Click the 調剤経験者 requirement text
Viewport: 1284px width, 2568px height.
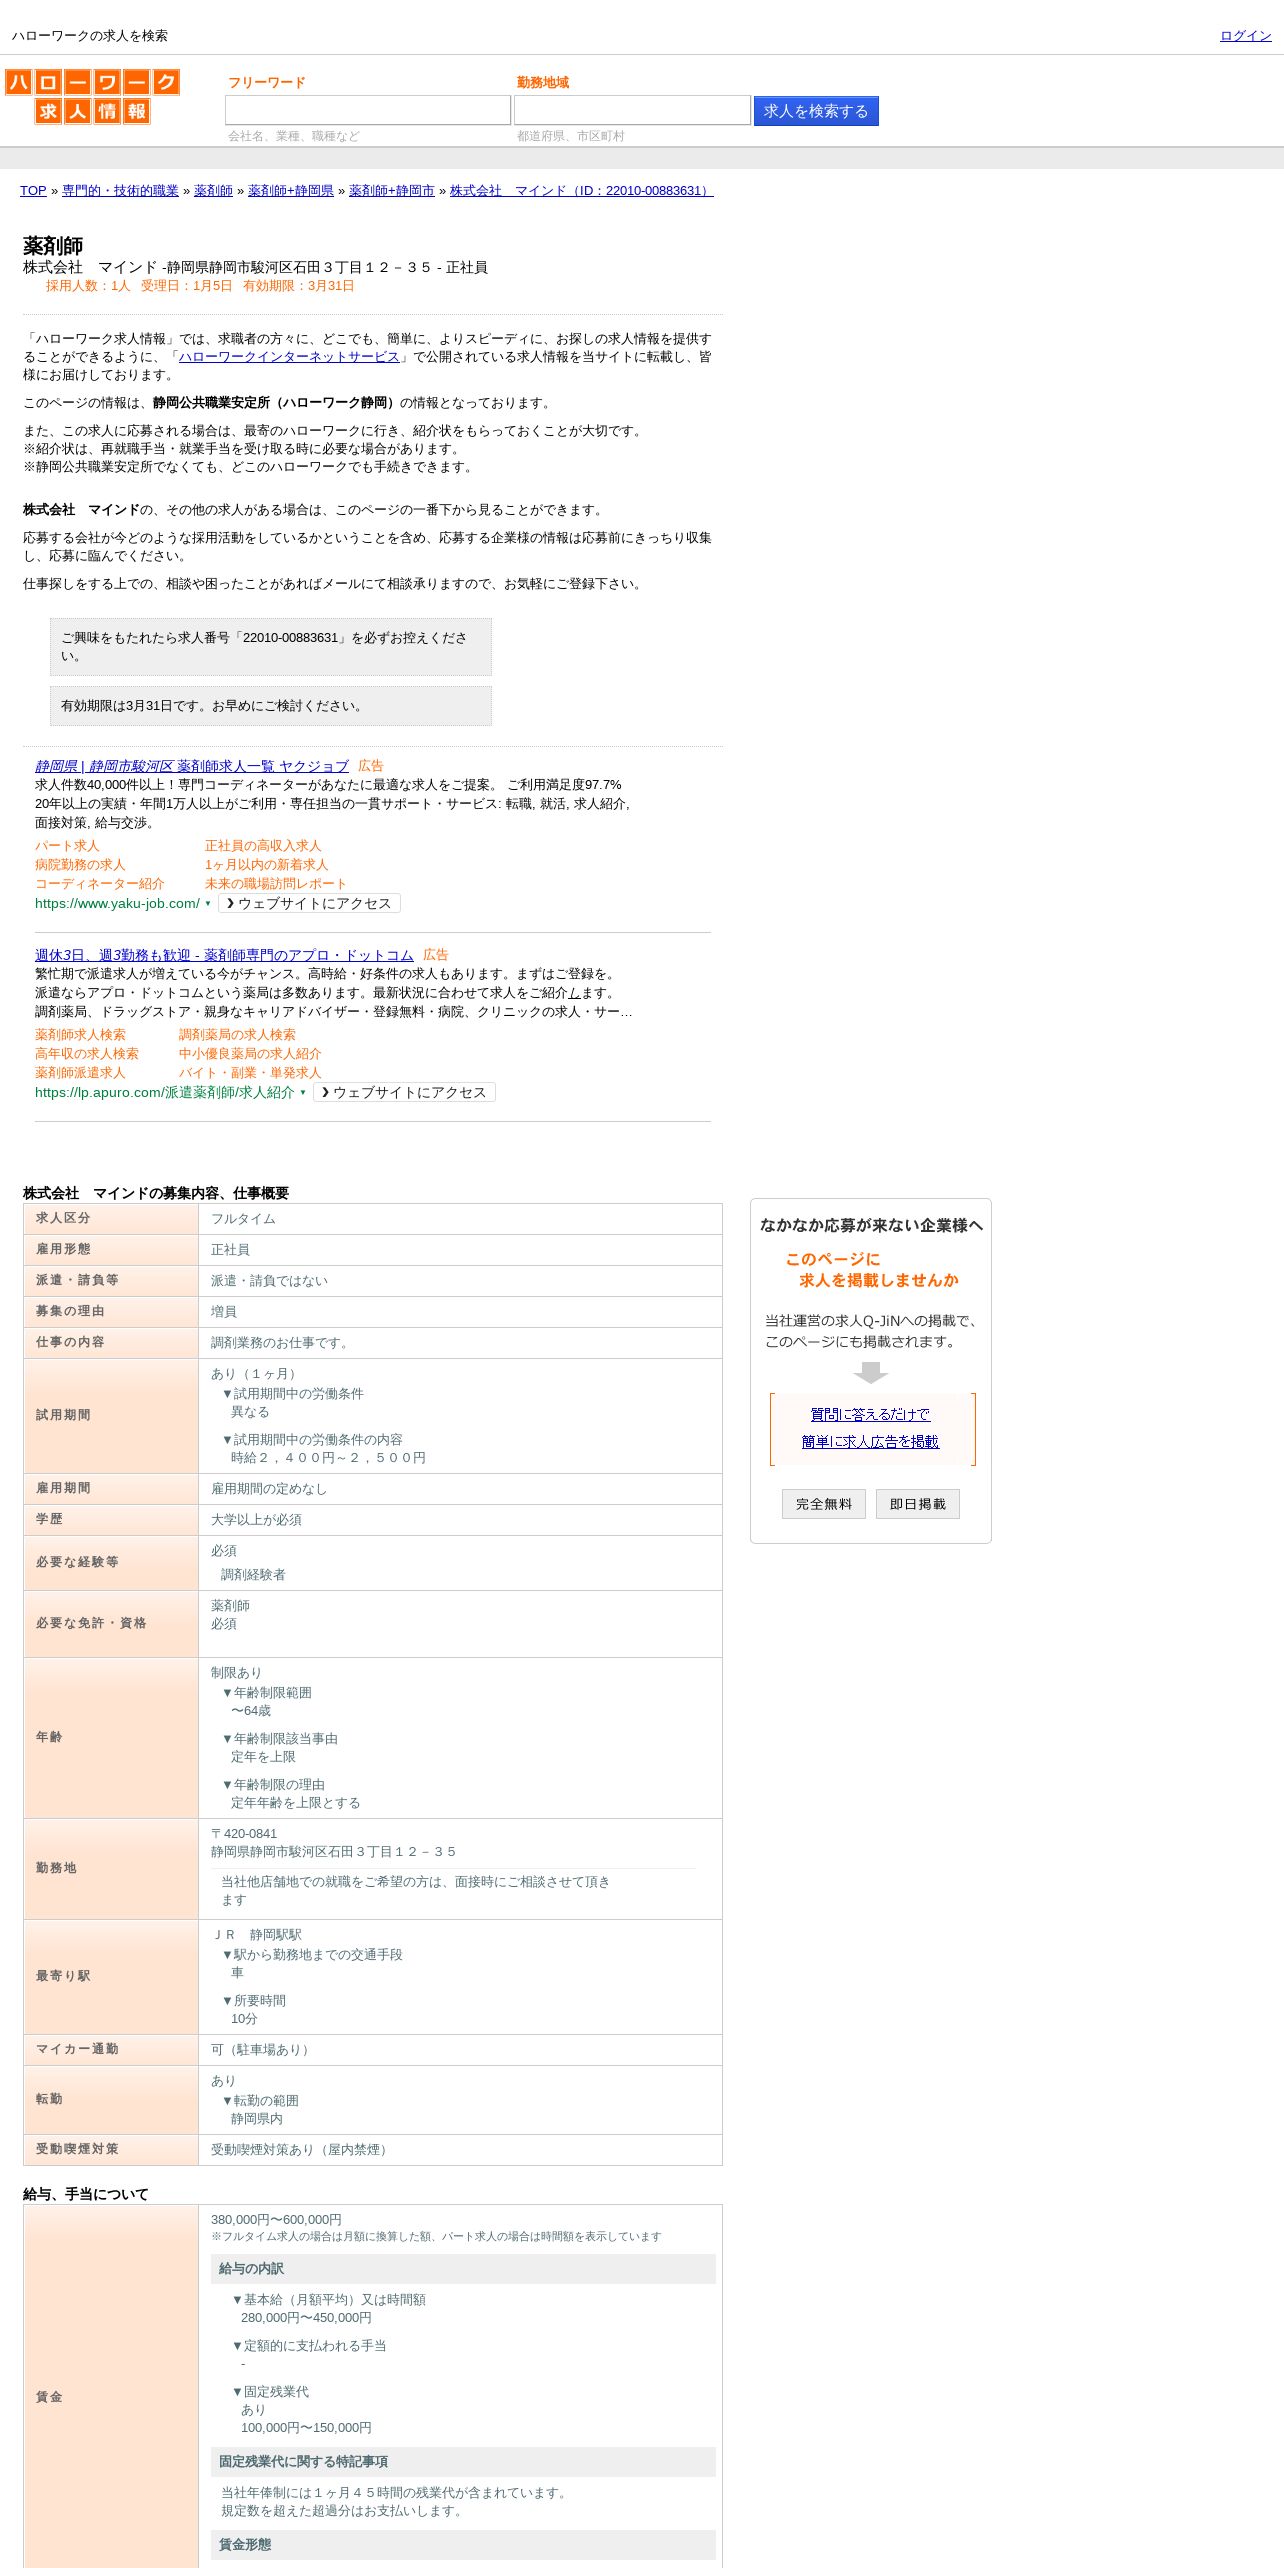[x=253, y=1575]
